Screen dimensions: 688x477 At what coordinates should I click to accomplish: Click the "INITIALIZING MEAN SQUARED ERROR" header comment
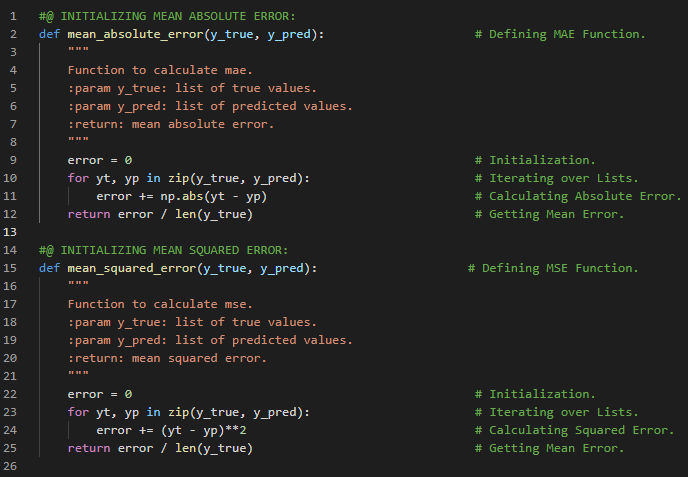coord(163,250)
